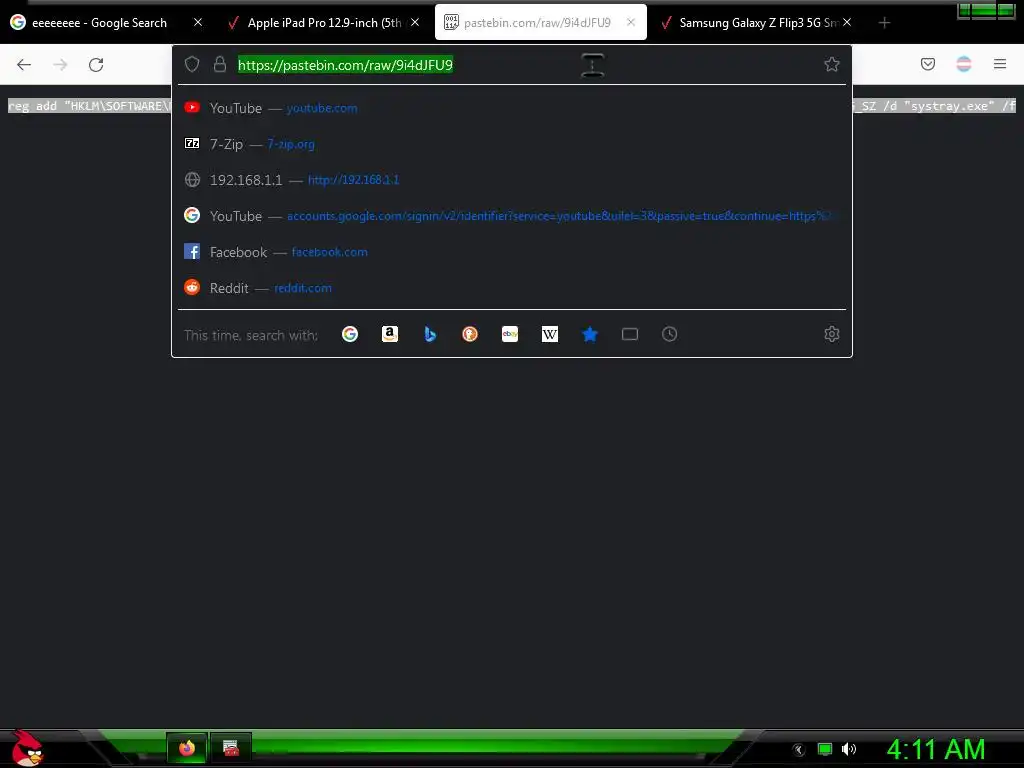This screenshot has width=1024, height=768.
Task: Click the padlock site info icon
Action: [220, 64]
